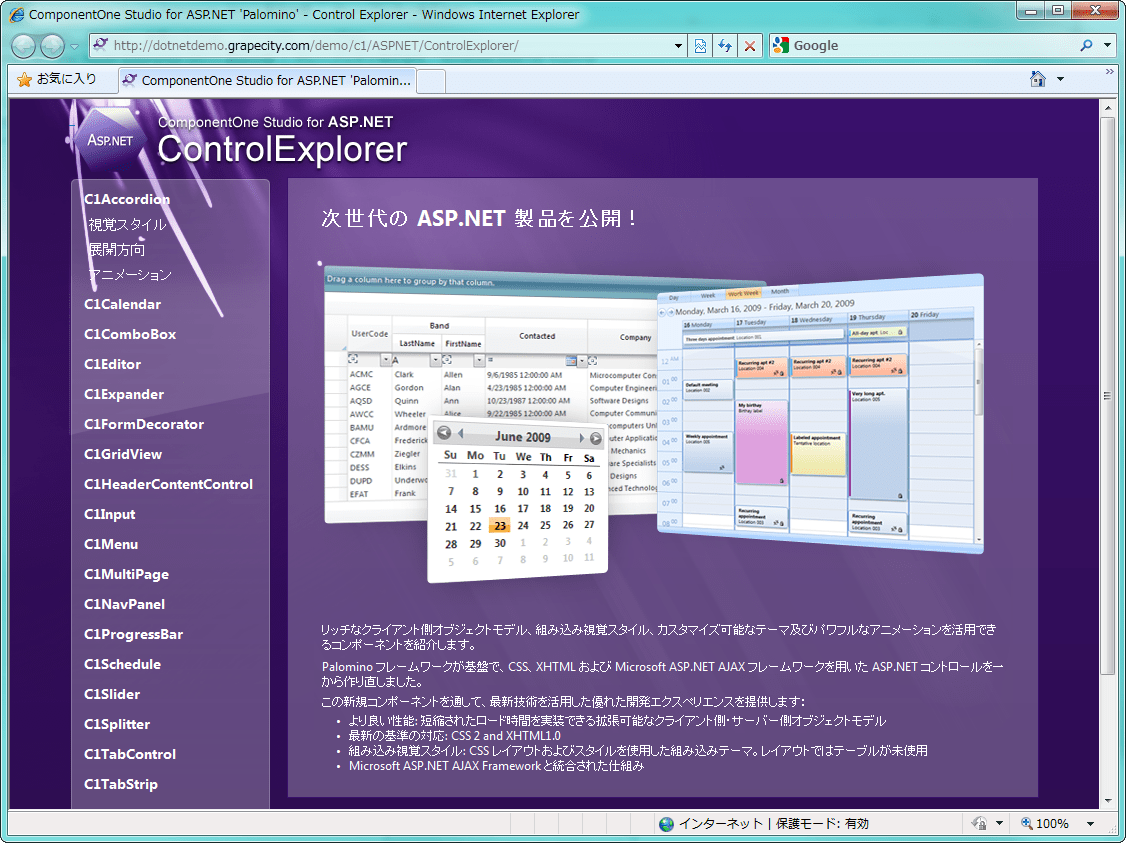Click the Home button icon
Image resolution: width=1126 pixels, height=843 pixels.
1040,78
